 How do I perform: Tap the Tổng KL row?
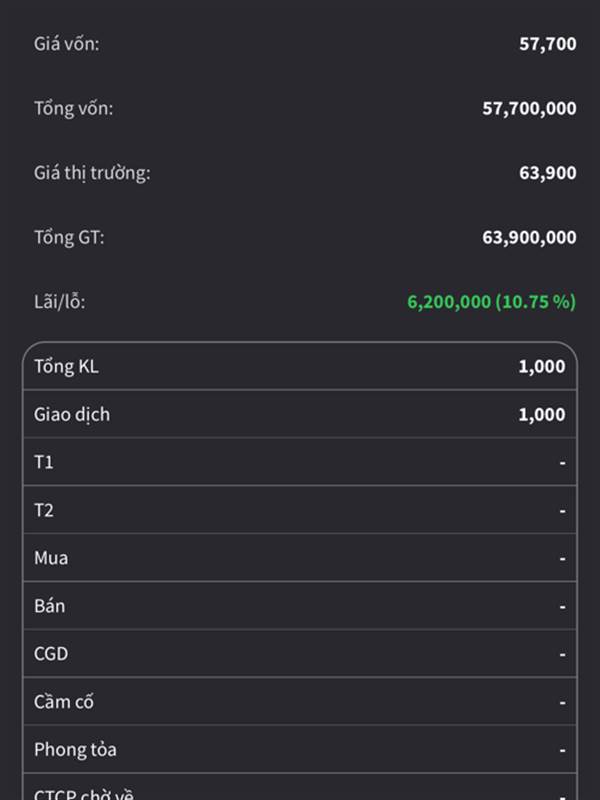pos(300,366)
